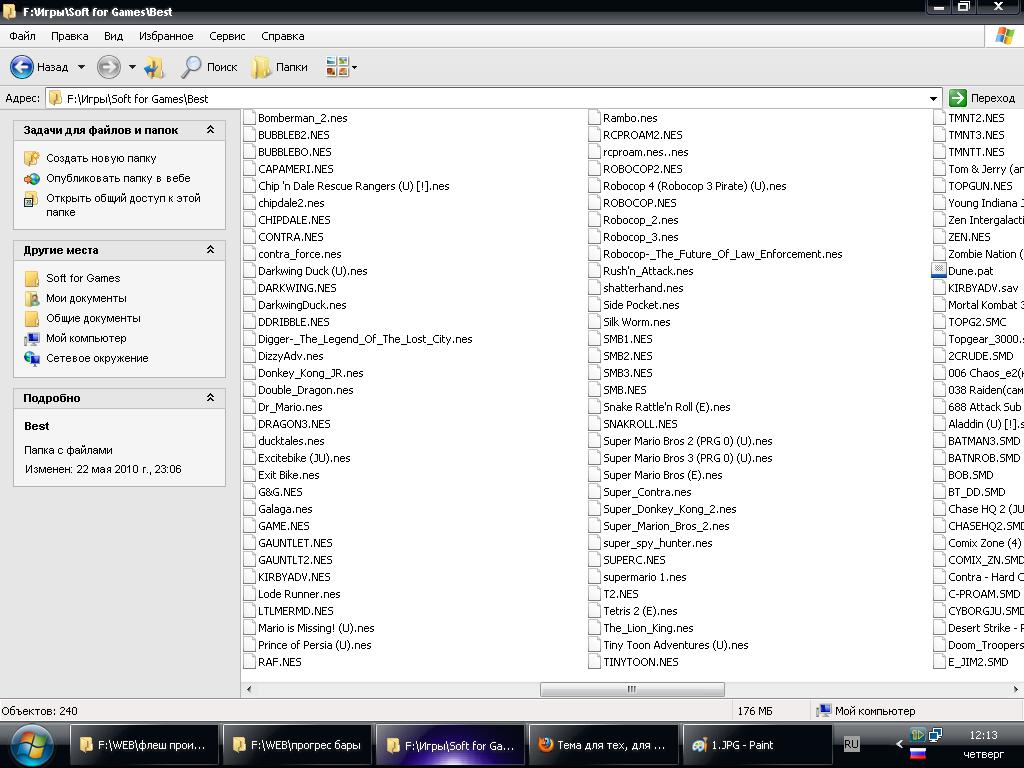Collapse Задачи для файлов и папок panel
Screen dimensions: 1024x768
click(x=210, y=129)
